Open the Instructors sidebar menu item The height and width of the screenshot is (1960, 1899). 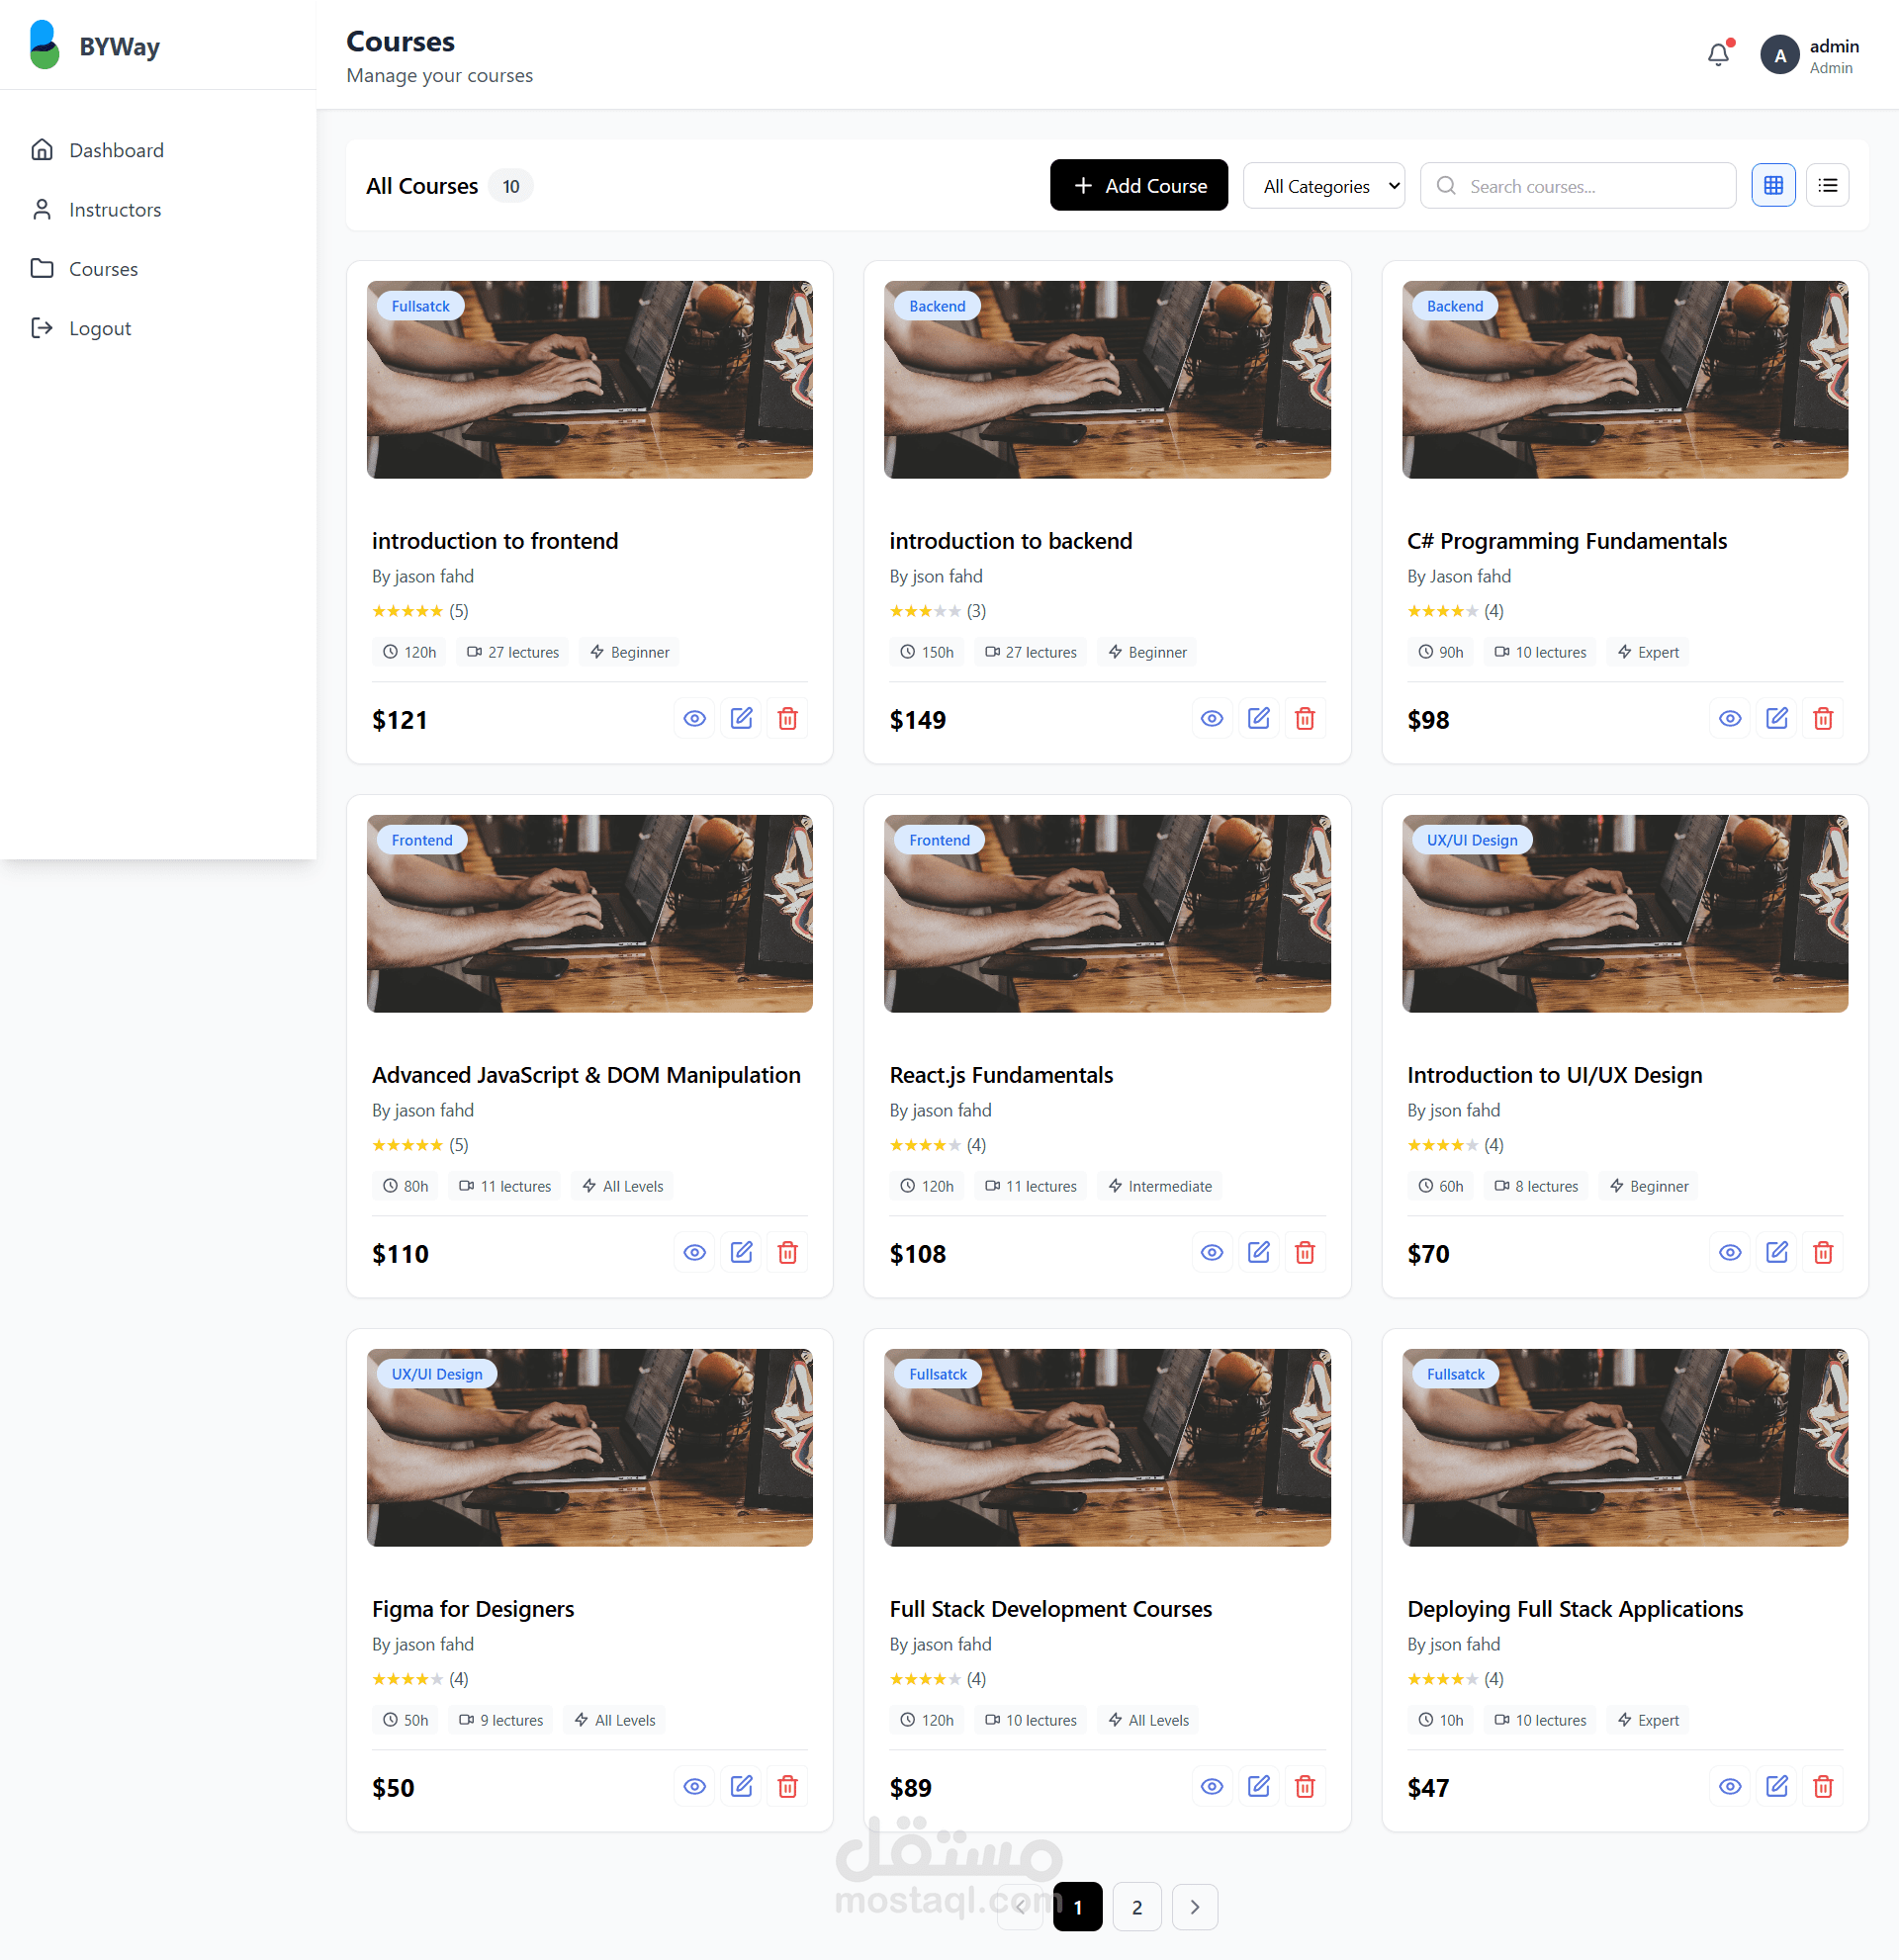[114, 210]
